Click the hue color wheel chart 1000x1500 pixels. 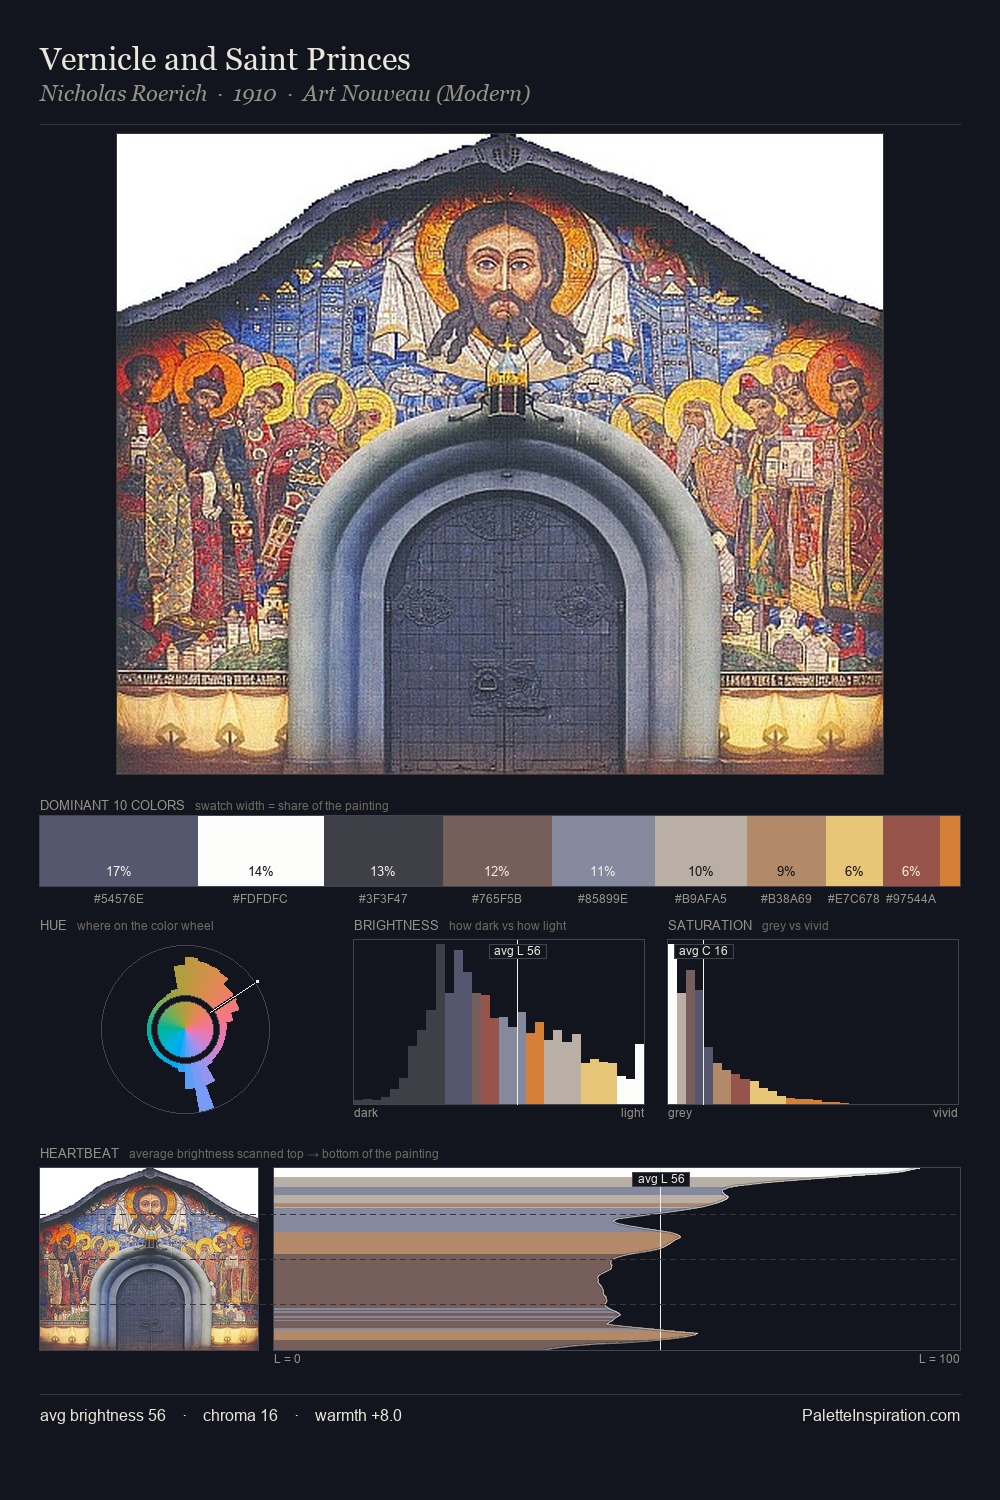pos(185,1029)
